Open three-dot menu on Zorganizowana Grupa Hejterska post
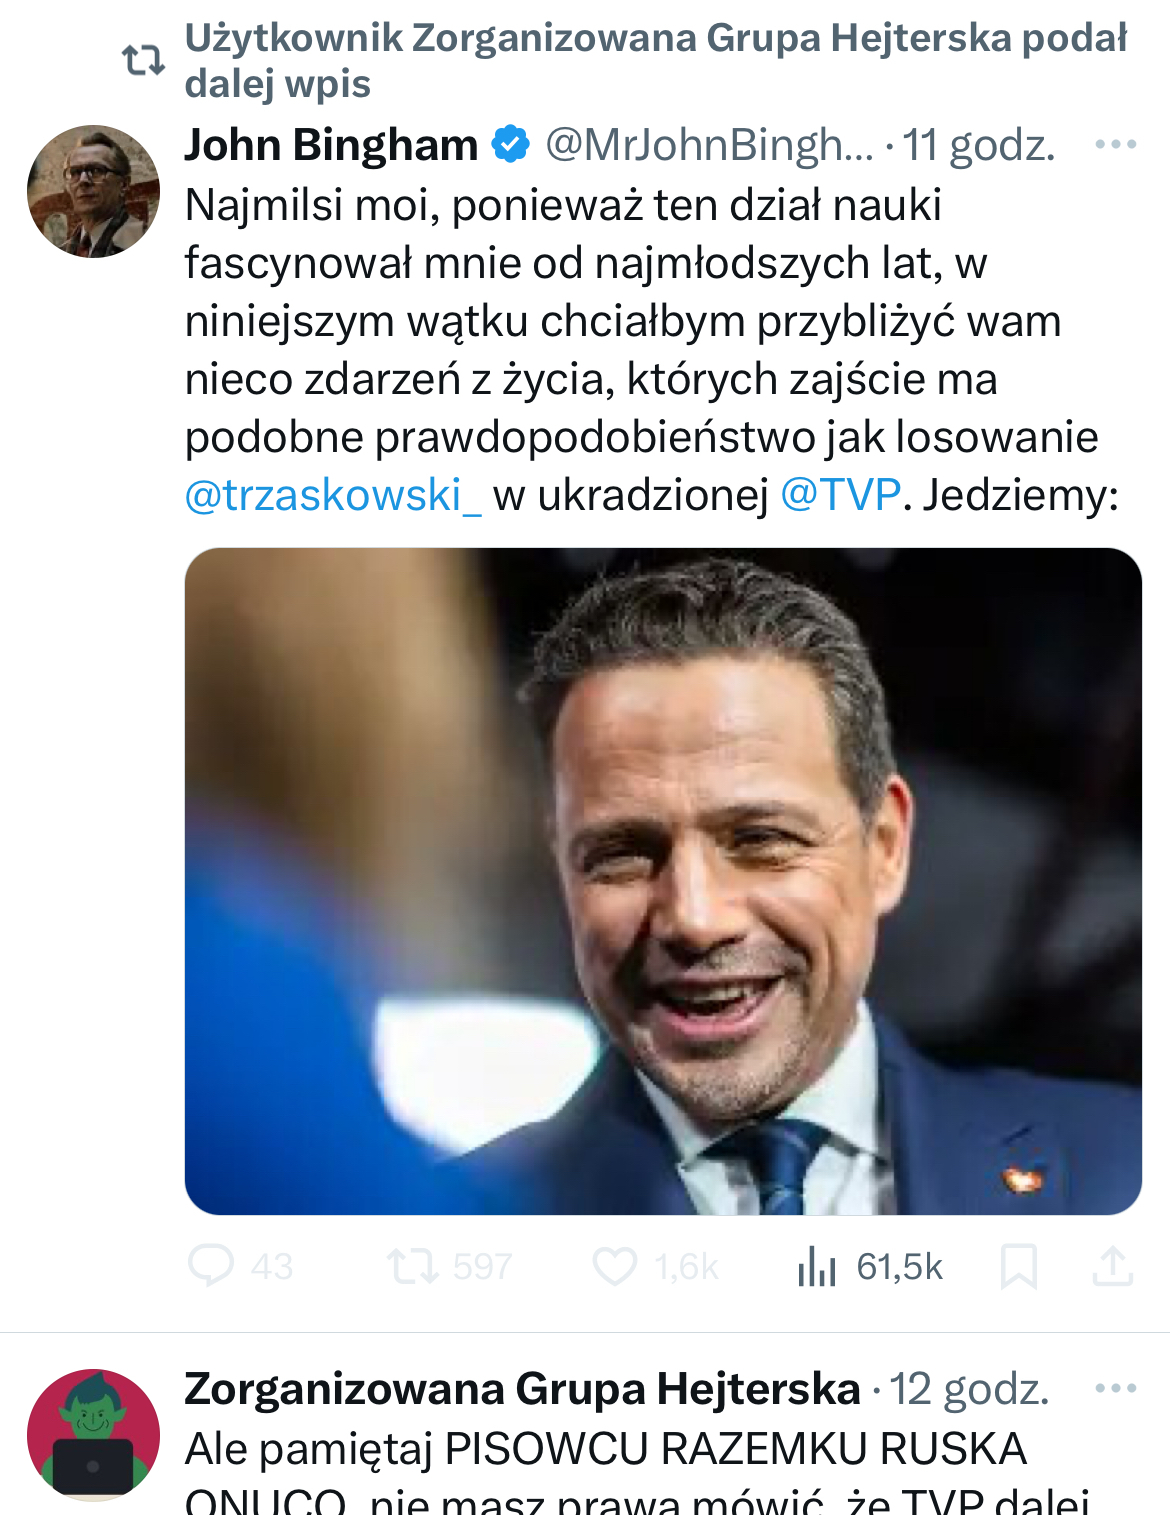This screenshot has width=1170, height=1515. [x=1115, y=1389]
